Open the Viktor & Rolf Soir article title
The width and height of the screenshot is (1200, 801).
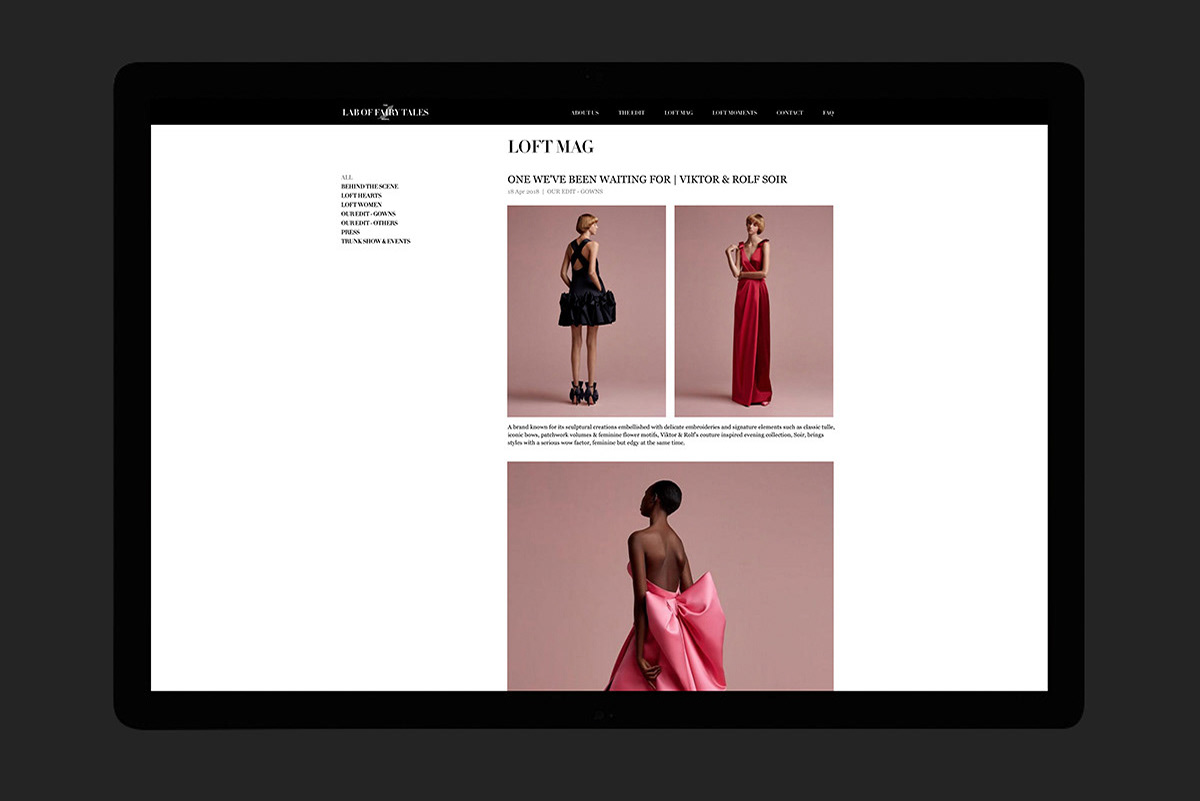pos(647,180)
